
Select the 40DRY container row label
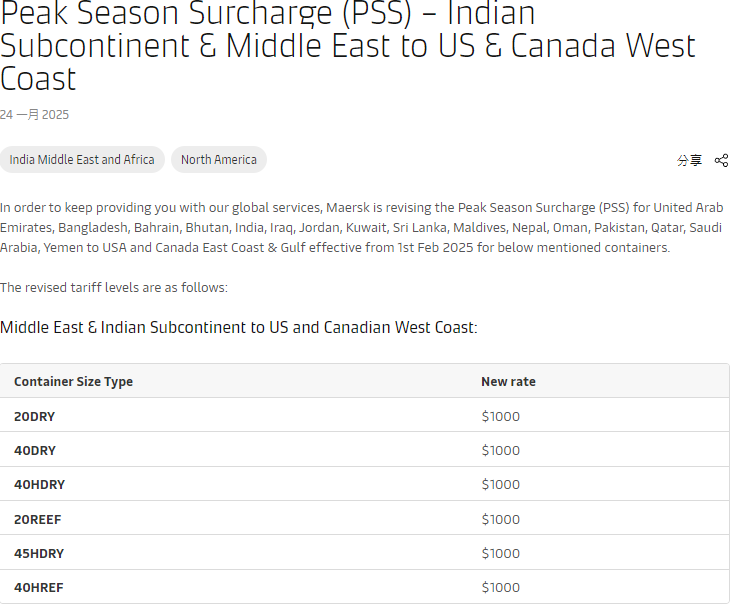point(35,450)
